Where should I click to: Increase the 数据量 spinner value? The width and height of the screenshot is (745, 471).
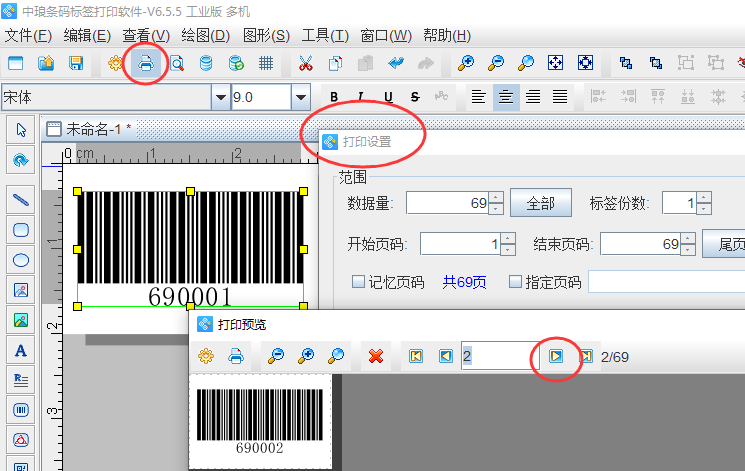496,198
